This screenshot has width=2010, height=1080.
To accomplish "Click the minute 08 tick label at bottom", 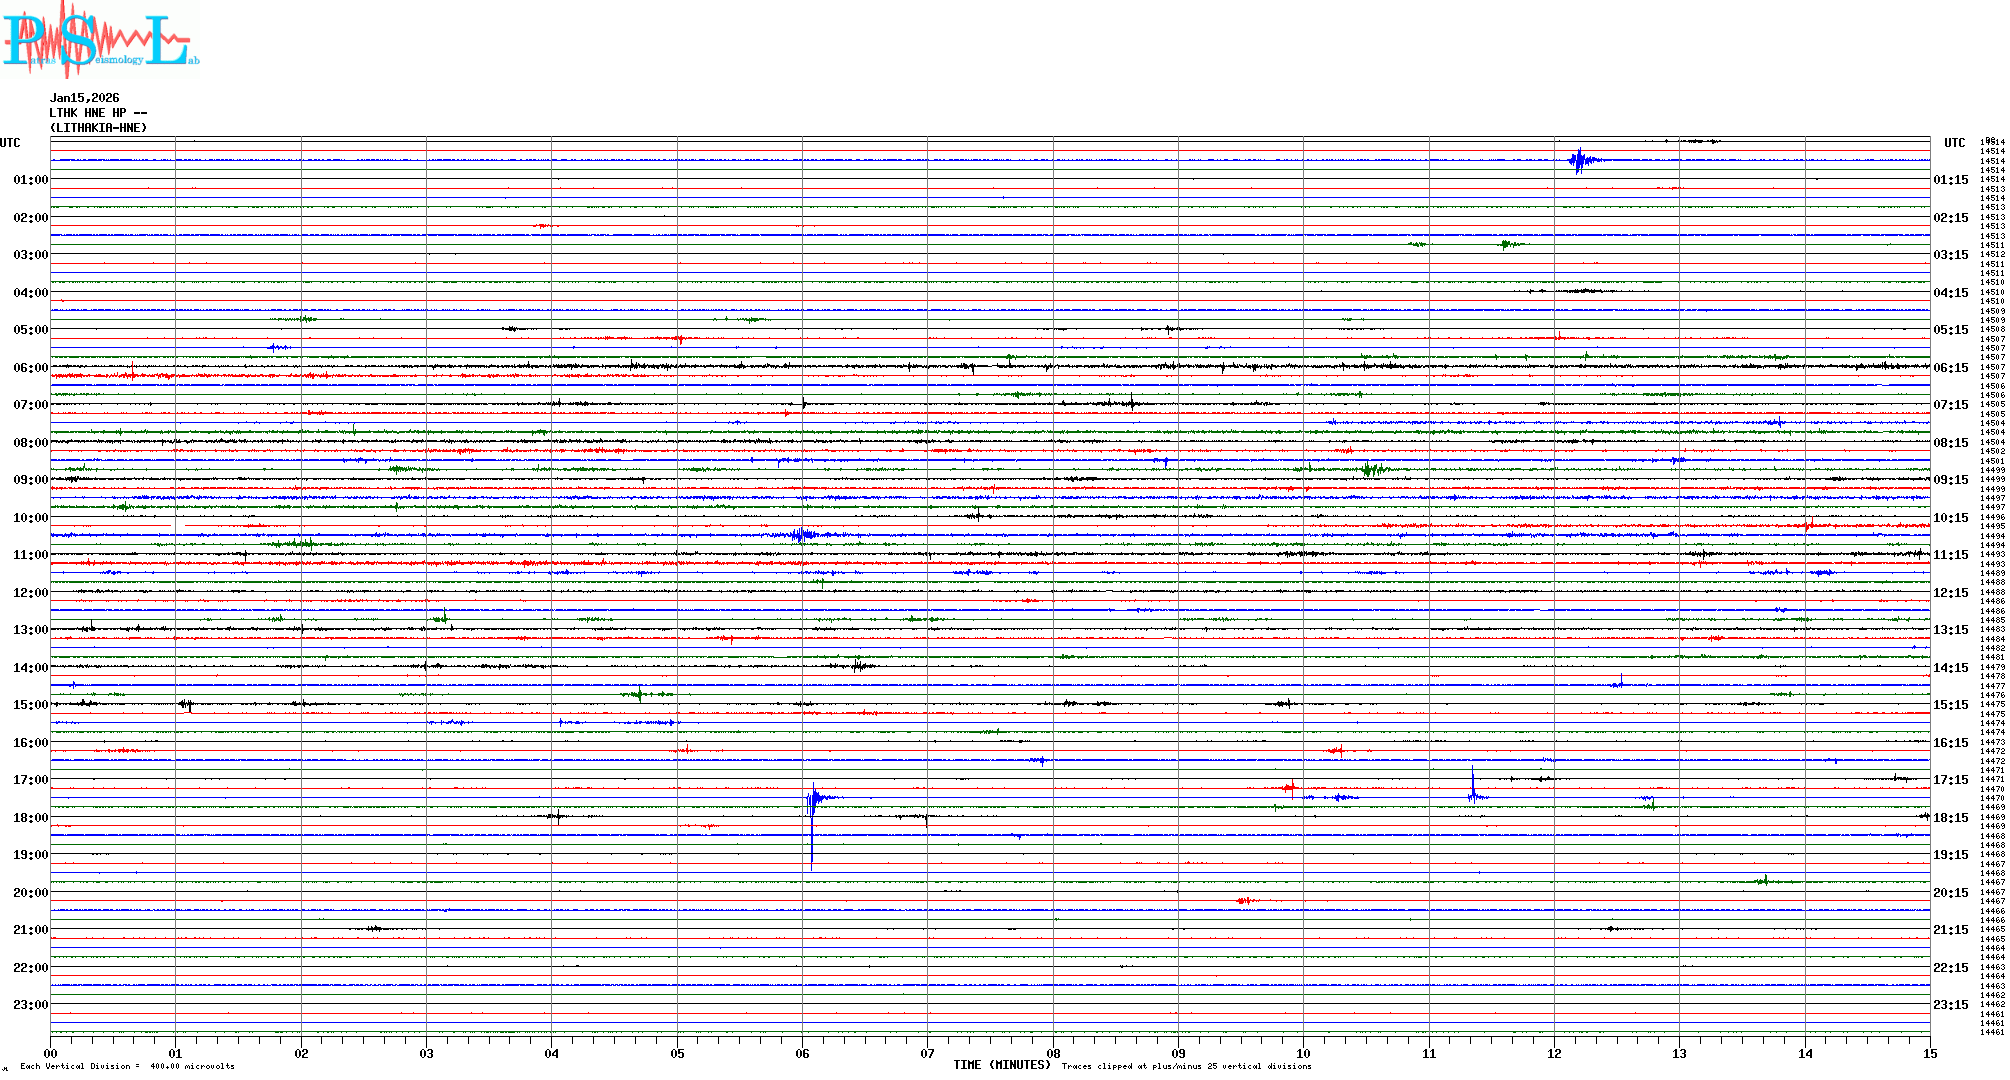I will click(1053, 1054).
